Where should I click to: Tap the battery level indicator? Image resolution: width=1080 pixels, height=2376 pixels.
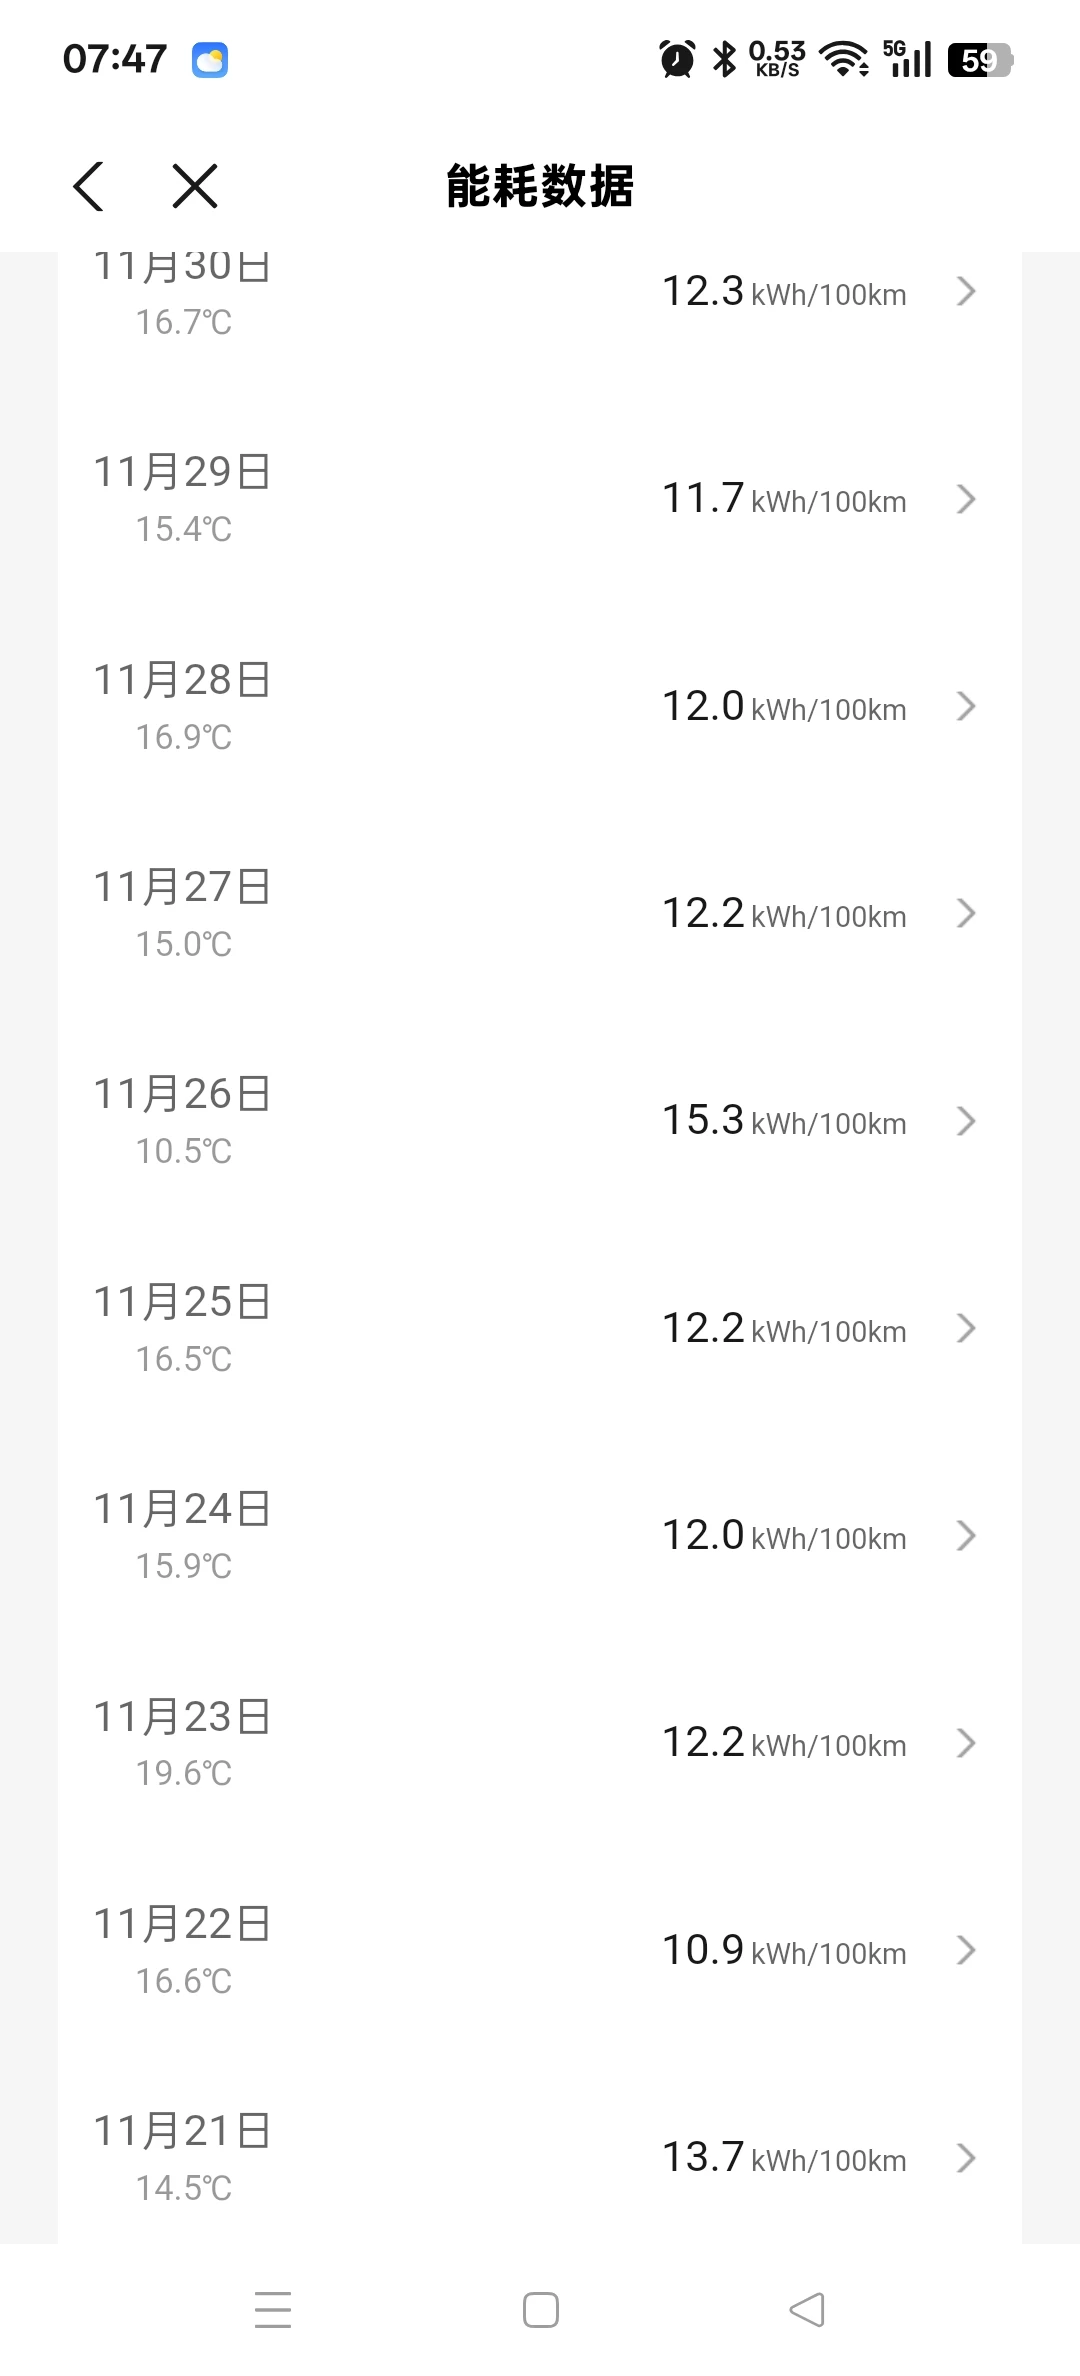980,60
